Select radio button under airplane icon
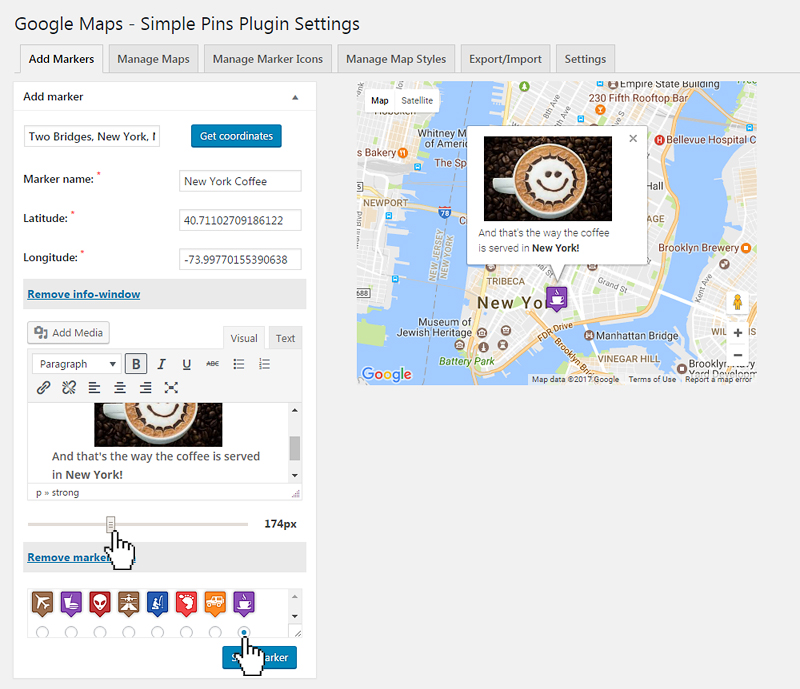This screenshot has width=800, height=689. [x=42, y=632]
